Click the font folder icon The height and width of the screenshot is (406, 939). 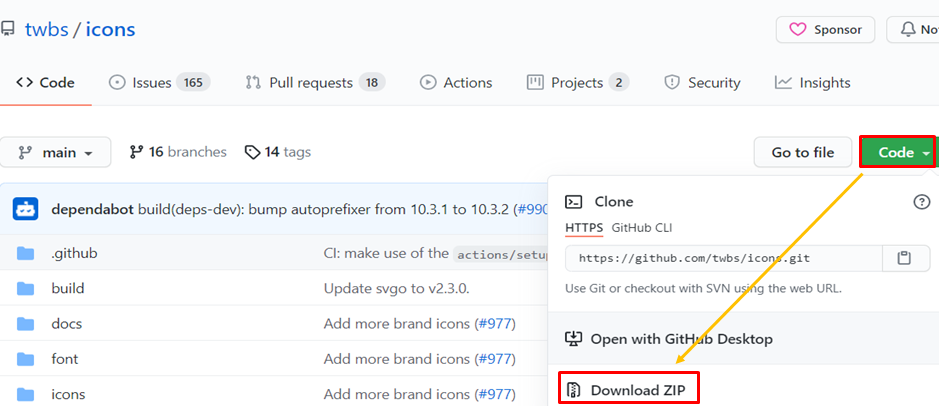coord(26,359)
